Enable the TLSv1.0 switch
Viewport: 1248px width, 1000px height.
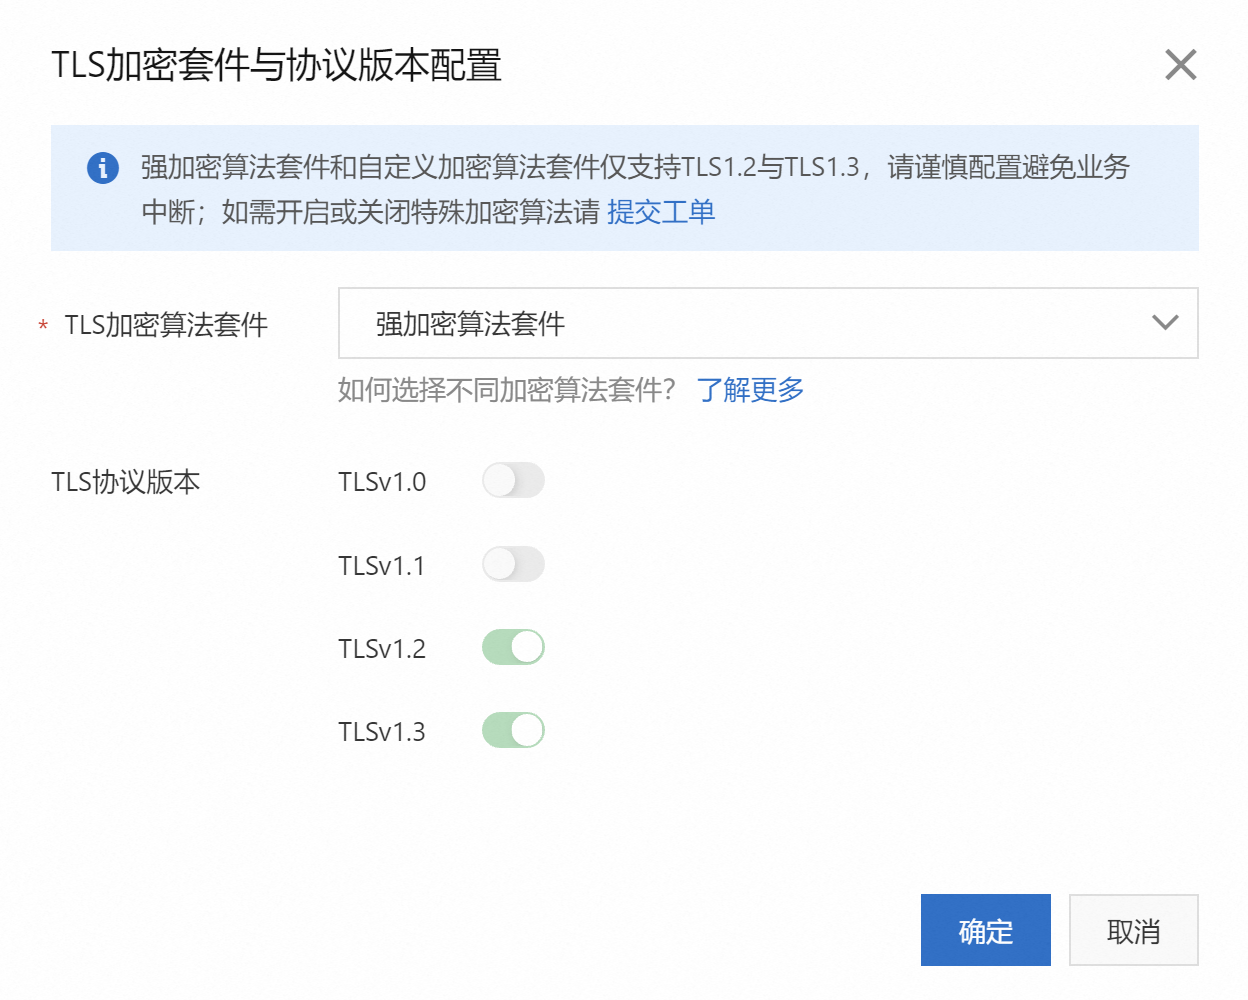(x=513, y=481)
